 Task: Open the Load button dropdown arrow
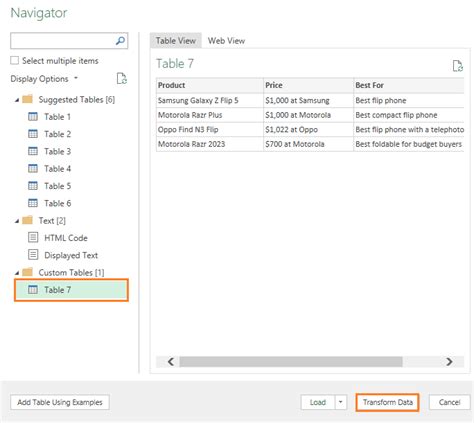click(341, 402)
